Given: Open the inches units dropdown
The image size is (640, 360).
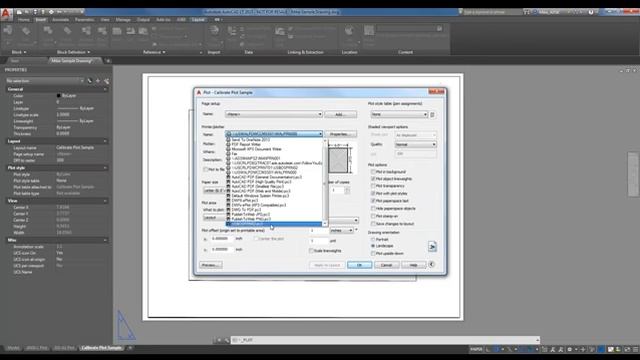Looking at the screenshot, I should (x=342, y=231).
